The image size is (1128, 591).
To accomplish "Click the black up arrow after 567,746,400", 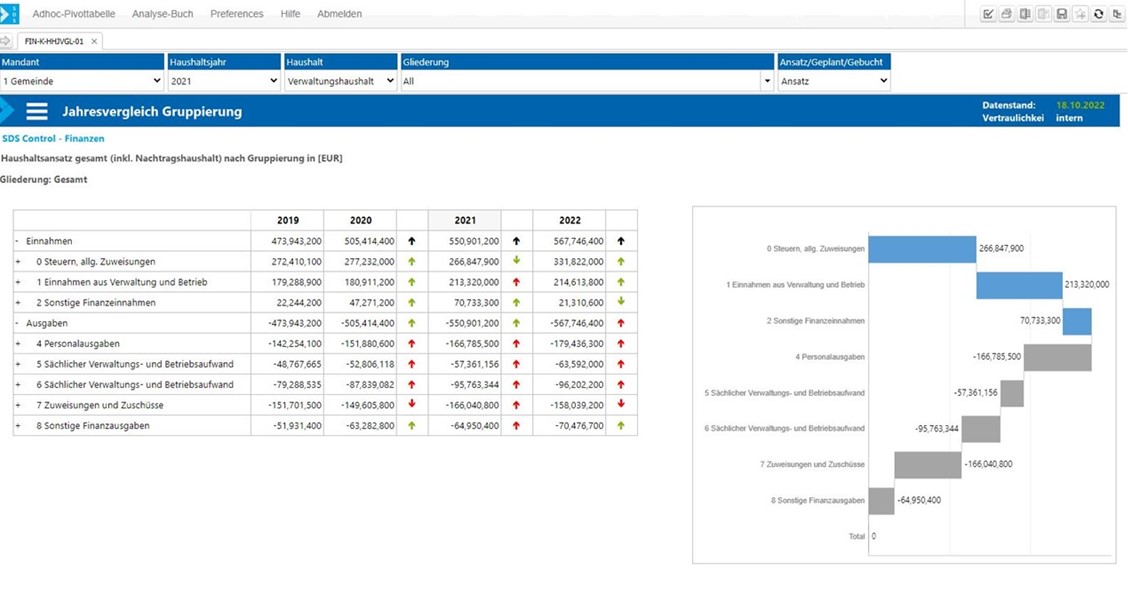I will tap(621, 242).
